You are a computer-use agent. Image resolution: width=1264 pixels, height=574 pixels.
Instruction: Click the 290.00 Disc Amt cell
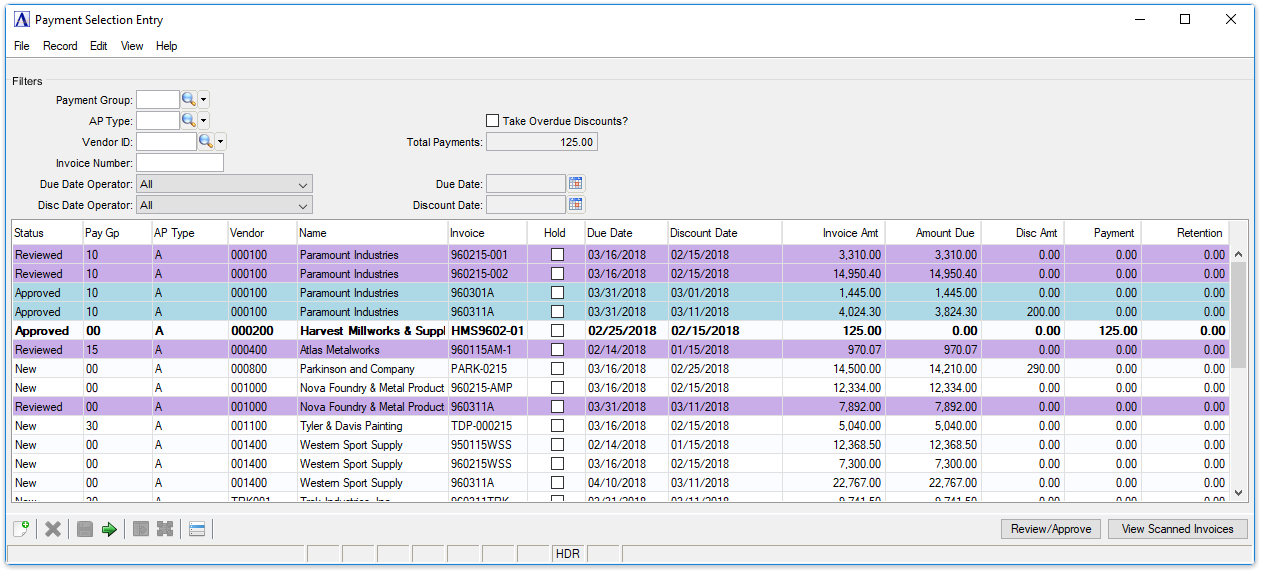(x=1023, y=369)
